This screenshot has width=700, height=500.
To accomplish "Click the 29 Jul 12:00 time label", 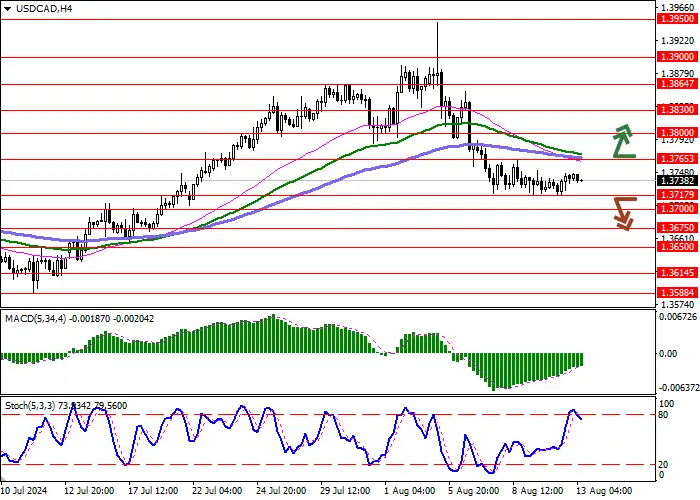I will pos(346,491).
